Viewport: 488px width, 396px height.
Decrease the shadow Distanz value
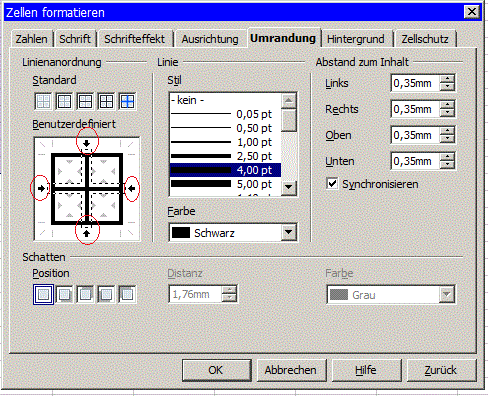229,298
